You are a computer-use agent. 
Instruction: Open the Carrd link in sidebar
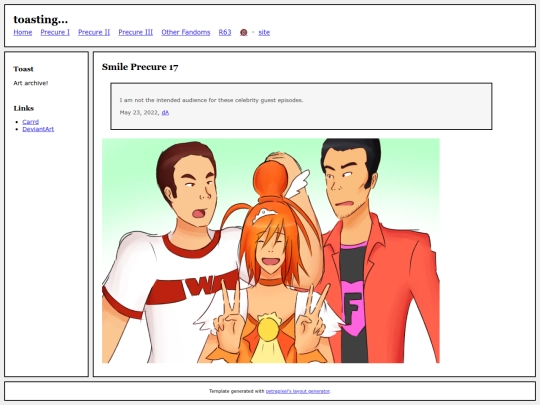tap(31, 122)
